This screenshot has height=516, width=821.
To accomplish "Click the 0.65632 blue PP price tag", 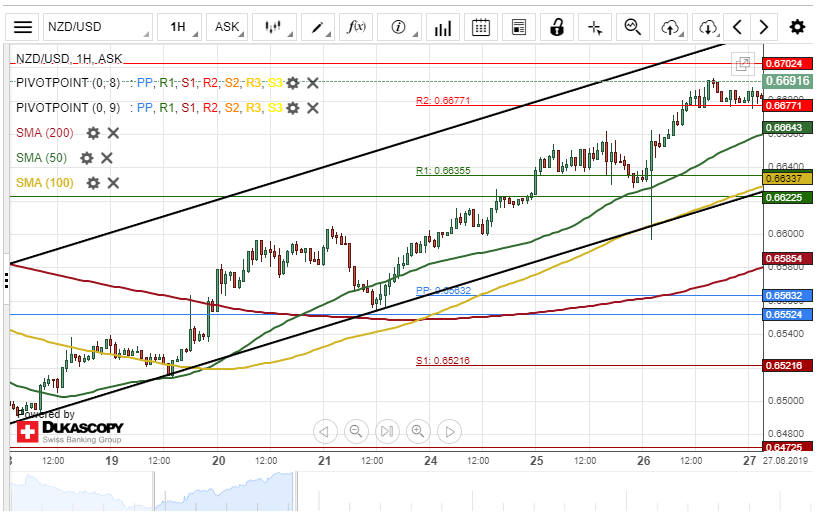I will tap(787, 295).
